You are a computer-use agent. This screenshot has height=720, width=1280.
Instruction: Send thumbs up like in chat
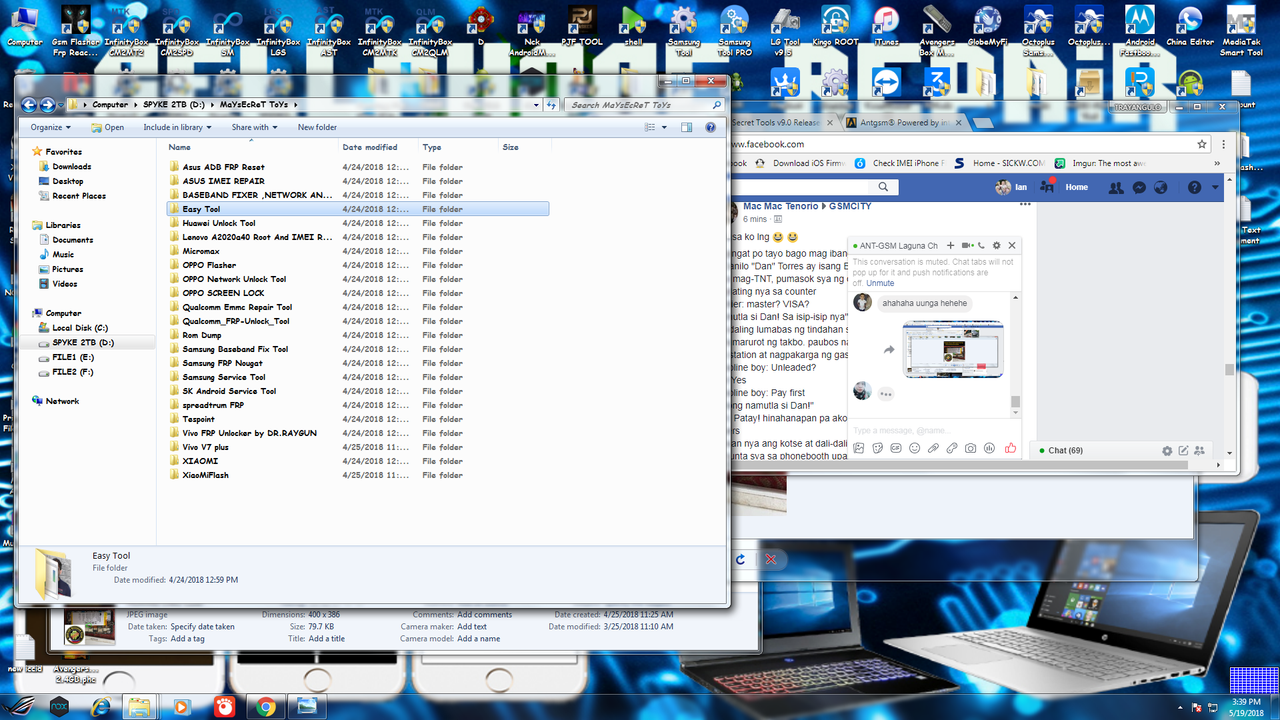click(1010, 448)
